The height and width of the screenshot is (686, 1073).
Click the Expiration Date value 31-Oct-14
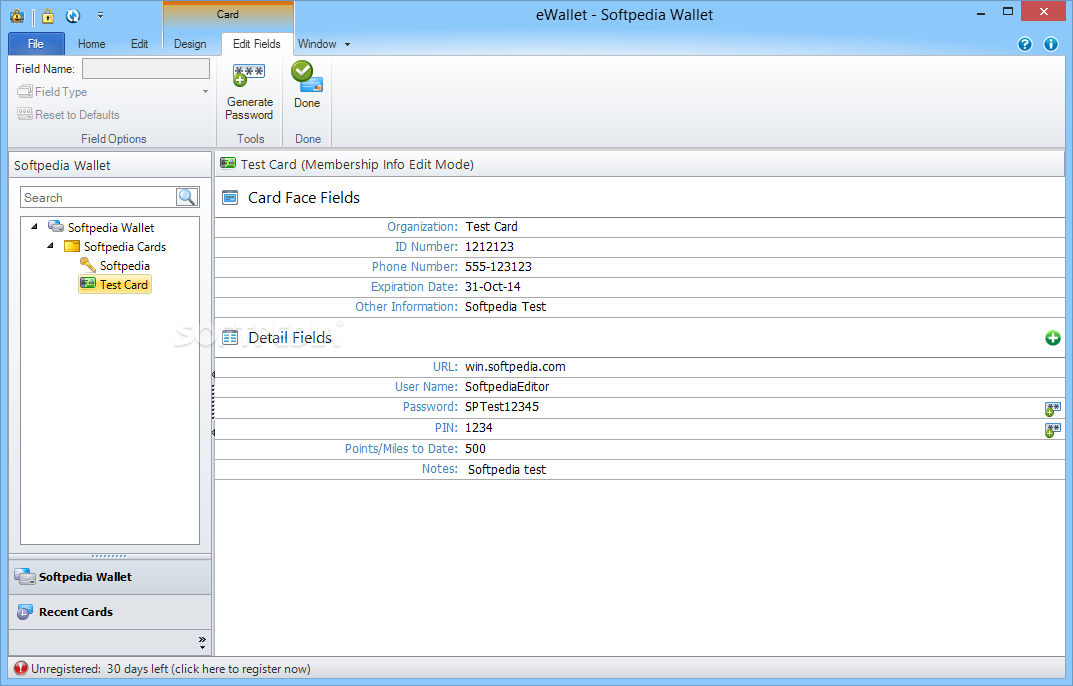pyautogui.click(x=493, y=286)
